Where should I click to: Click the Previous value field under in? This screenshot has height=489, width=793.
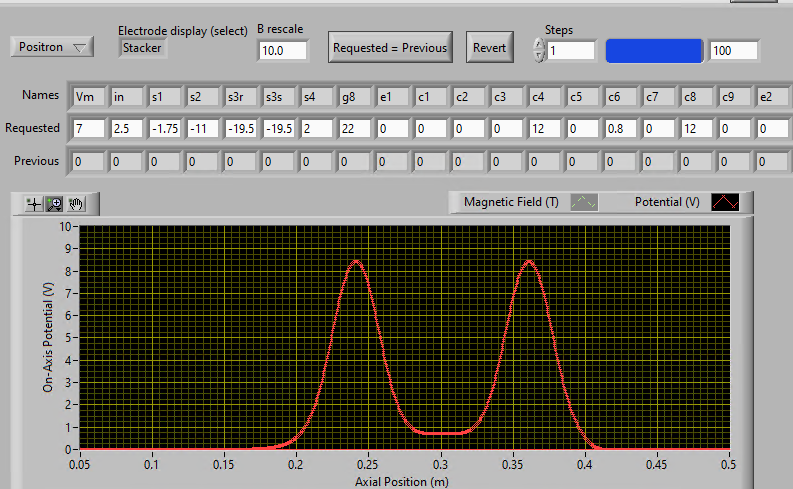pos(127,161)
